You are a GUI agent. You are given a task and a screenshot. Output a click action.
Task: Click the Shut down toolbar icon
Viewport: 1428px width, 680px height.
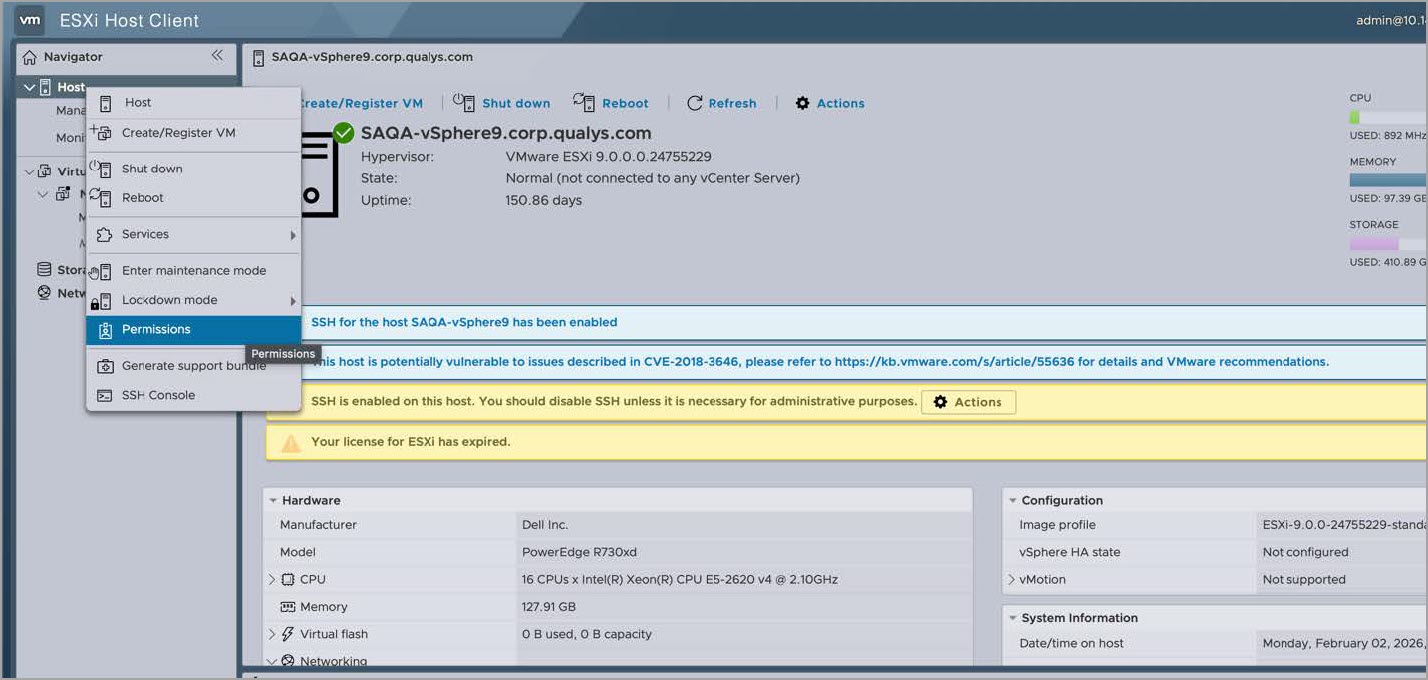(464, 102)
